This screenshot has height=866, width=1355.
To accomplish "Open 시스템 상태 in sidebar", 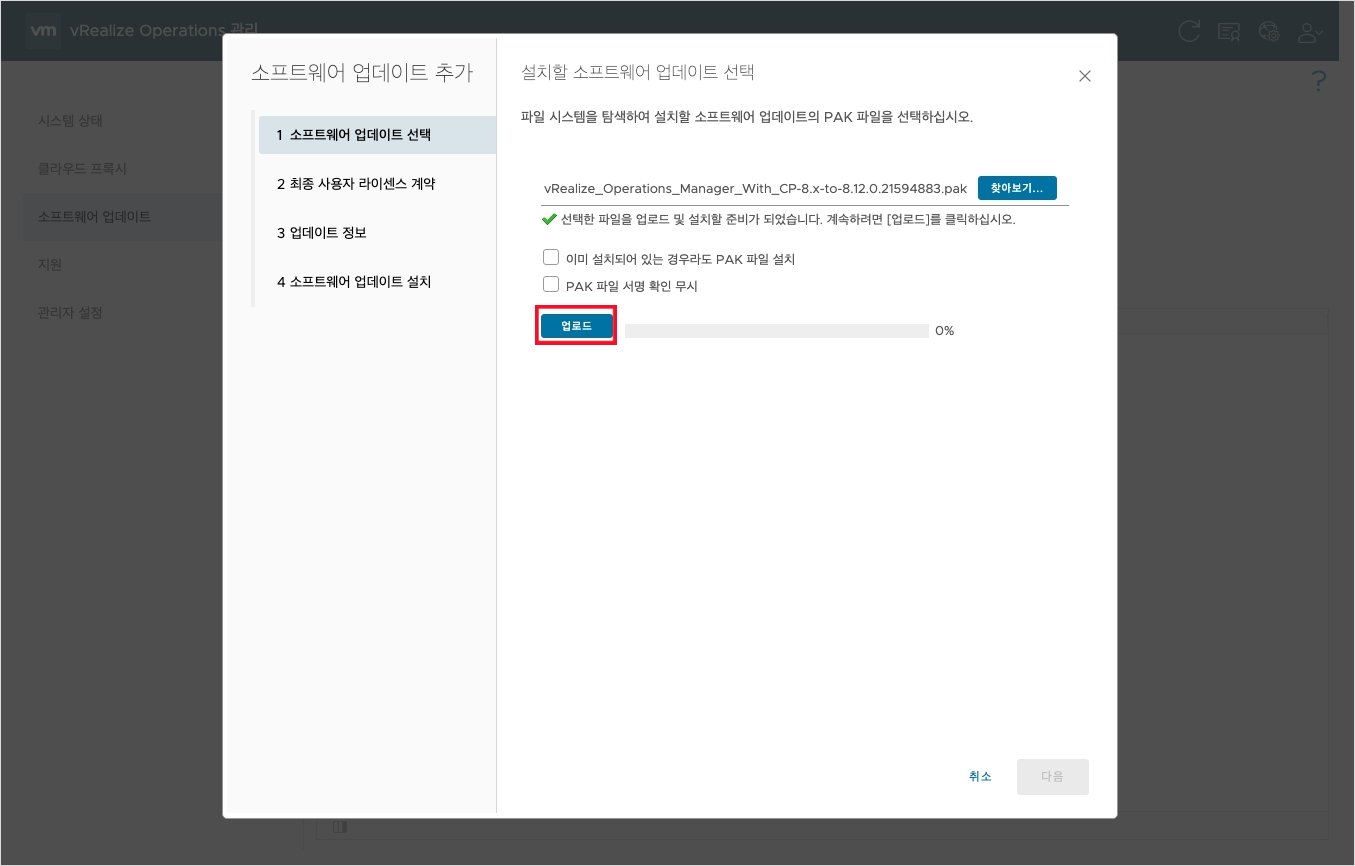I will click(70, 121).
